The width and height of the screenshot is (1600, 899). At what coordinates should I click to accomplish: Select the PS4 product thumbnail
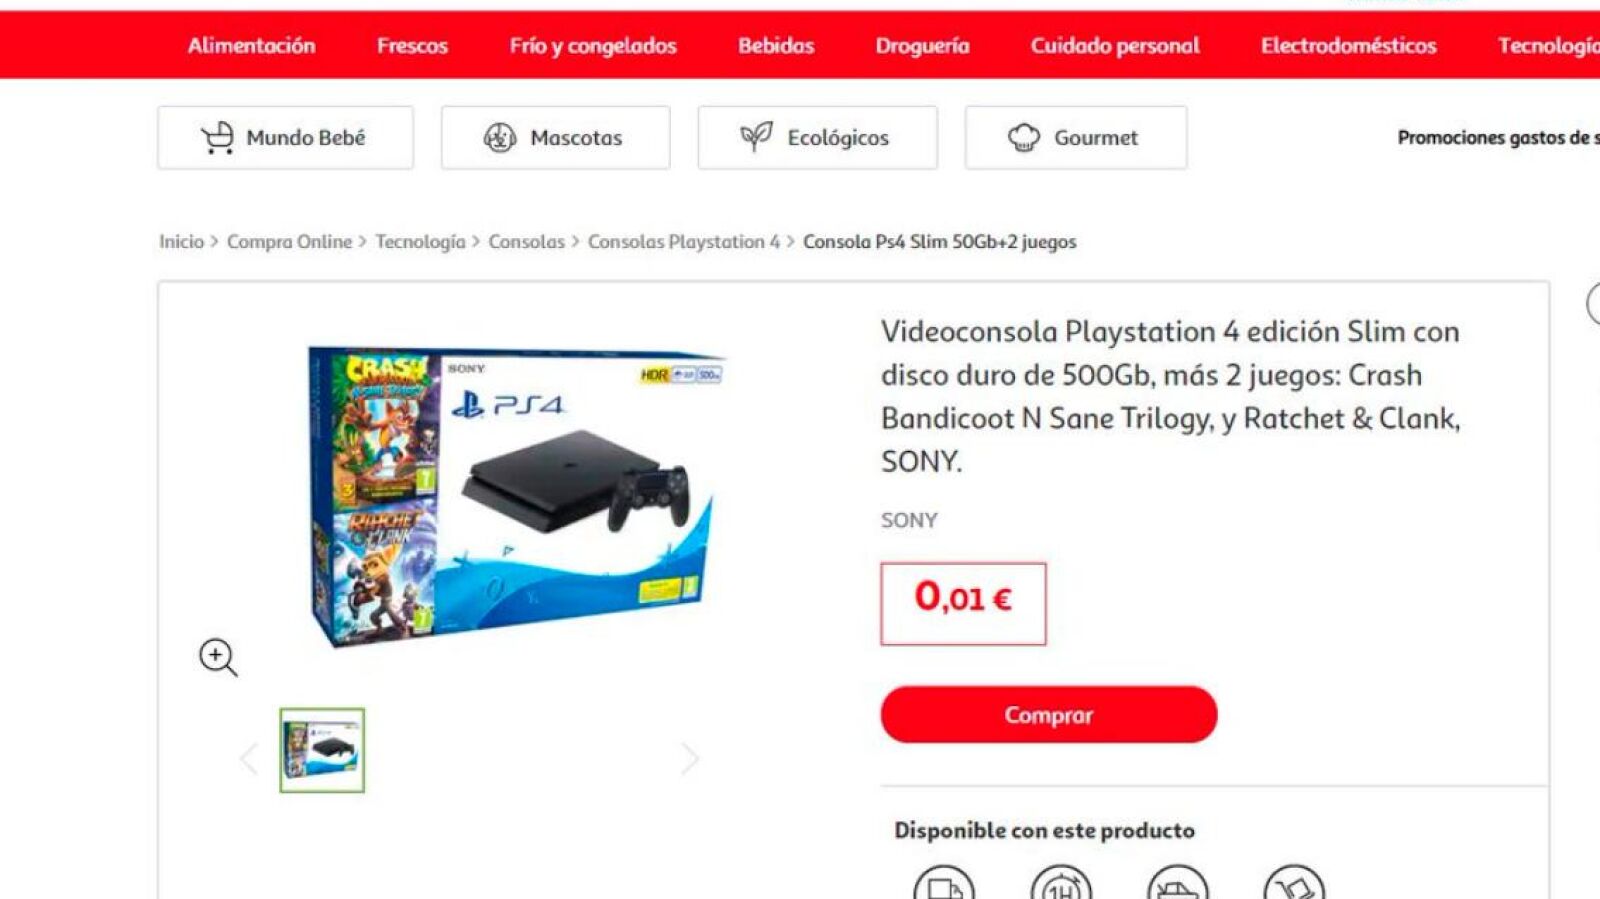[322, 750]
